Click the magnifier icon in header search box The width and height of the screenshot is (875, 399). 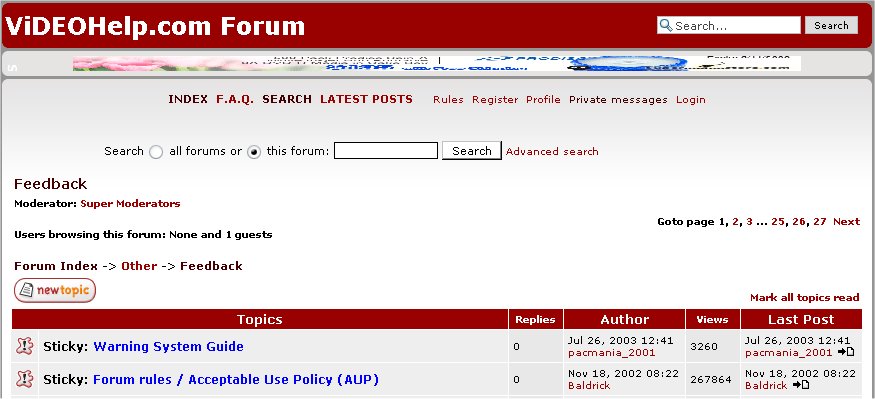tap(666, 25)
